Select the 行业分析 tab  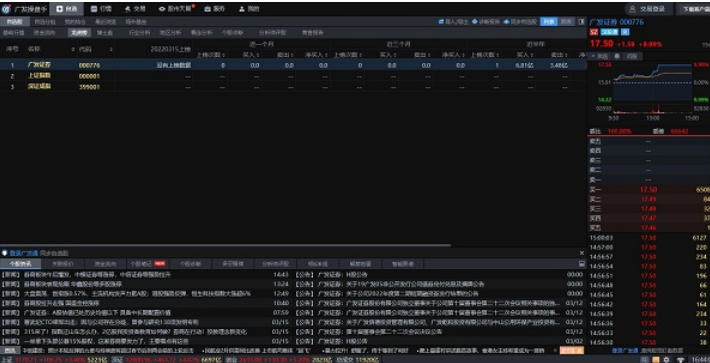139,33
